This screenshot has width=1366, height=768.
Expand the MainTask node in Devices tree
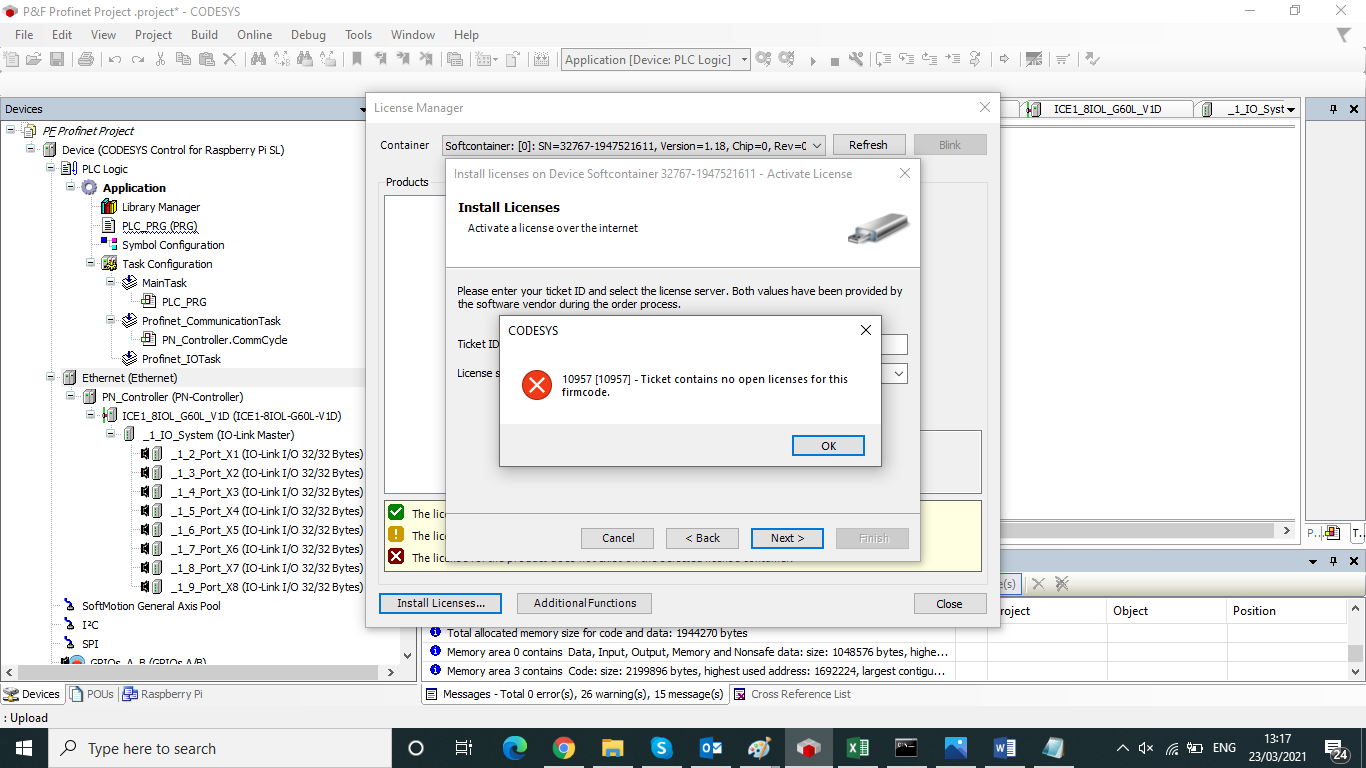point(110,282)
